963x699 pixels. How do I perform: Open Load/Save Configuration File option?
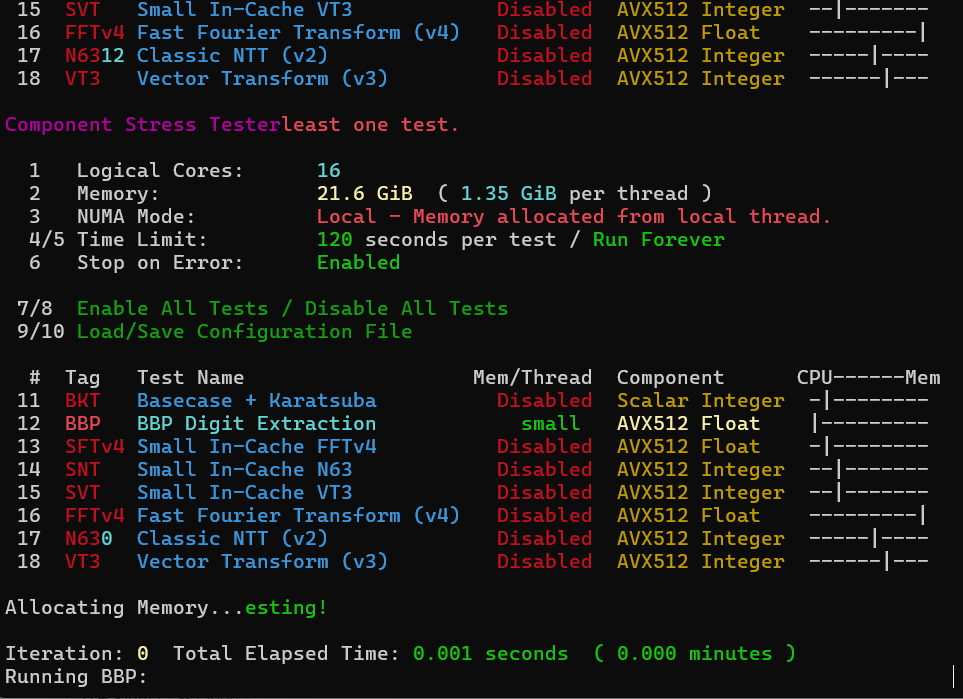244,332
